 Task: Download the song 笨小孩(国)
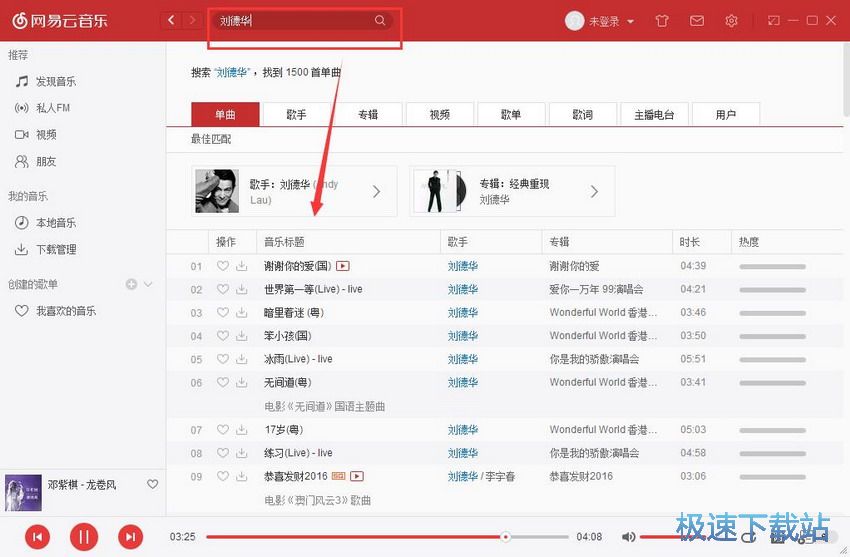242,336
